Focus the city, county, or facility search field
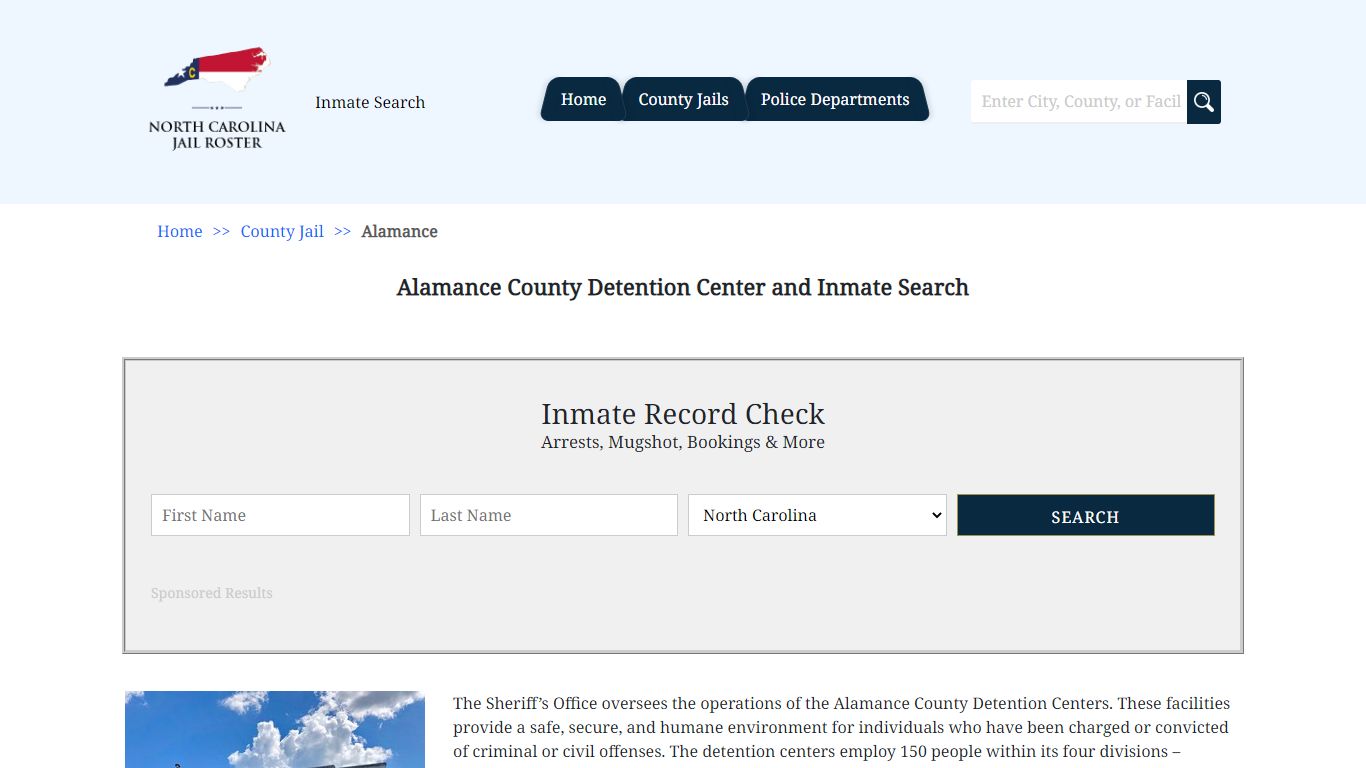The width and height of the screenshot is (1366, 768). click(1079, 102)
